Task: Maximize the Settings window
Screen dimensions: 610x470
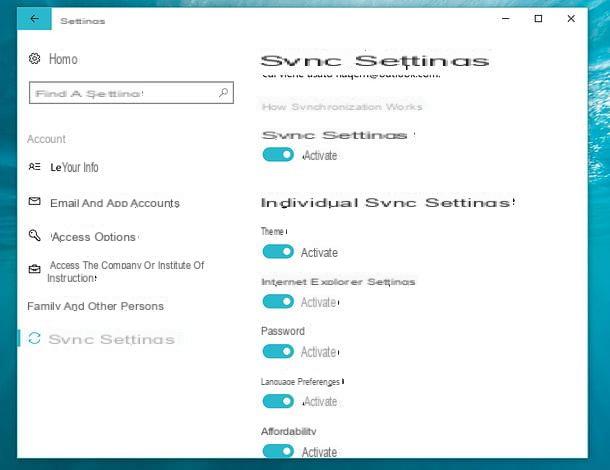Action: coord(538,19)
